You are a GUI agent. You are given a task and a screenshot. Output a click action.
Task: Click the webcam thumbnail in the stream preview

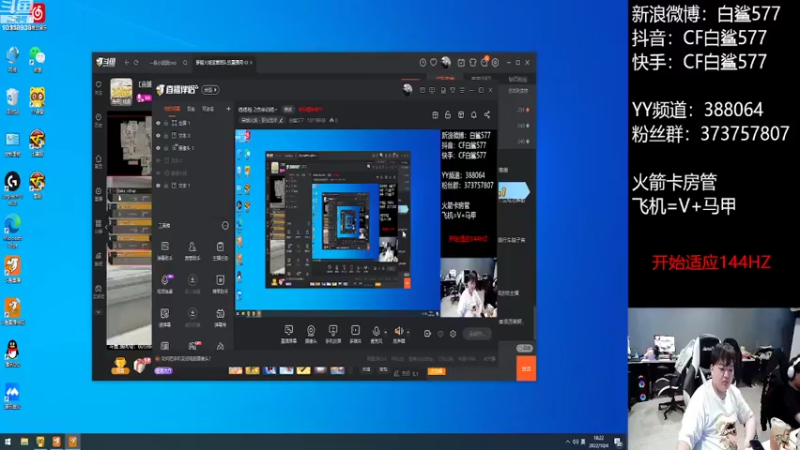(x=468, y=287)
